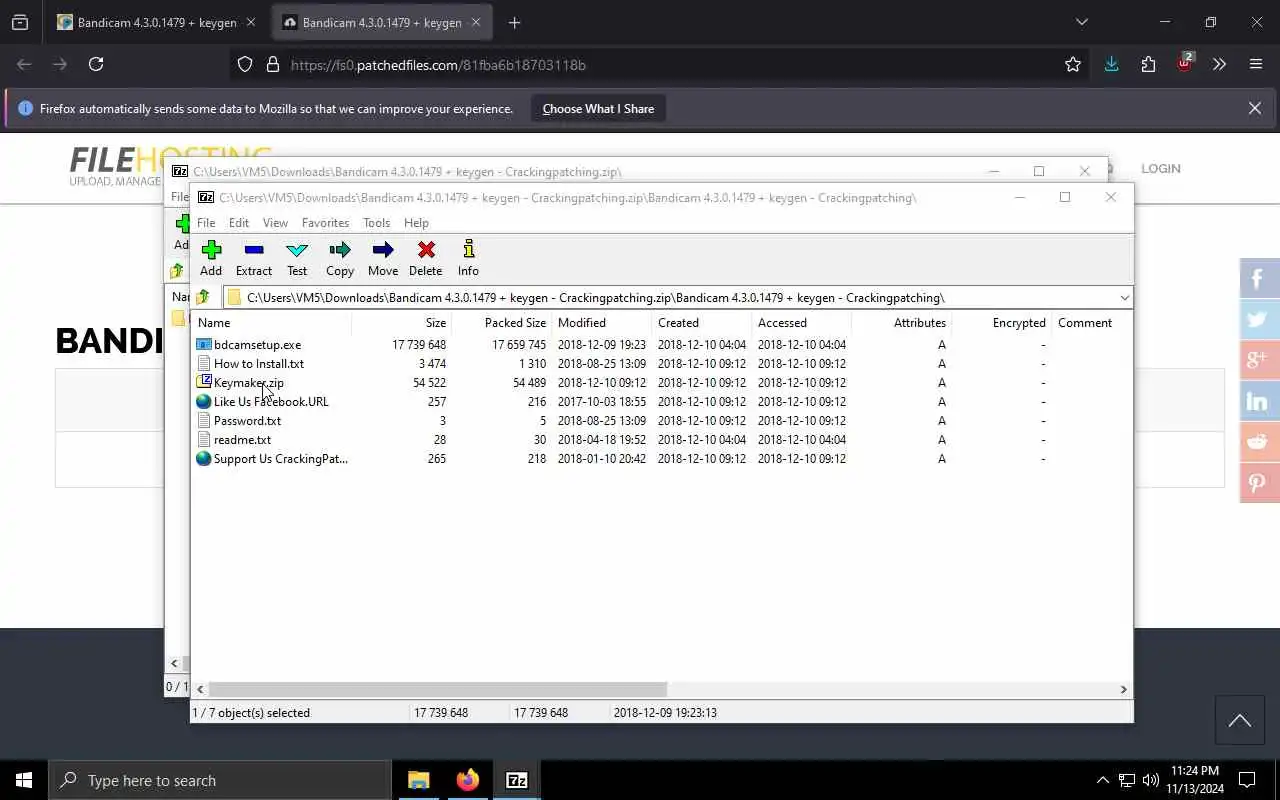Share page on Pinterest sidebar icon
Viewport: 1280px width, 800px height.
(x=1258, y=483)
